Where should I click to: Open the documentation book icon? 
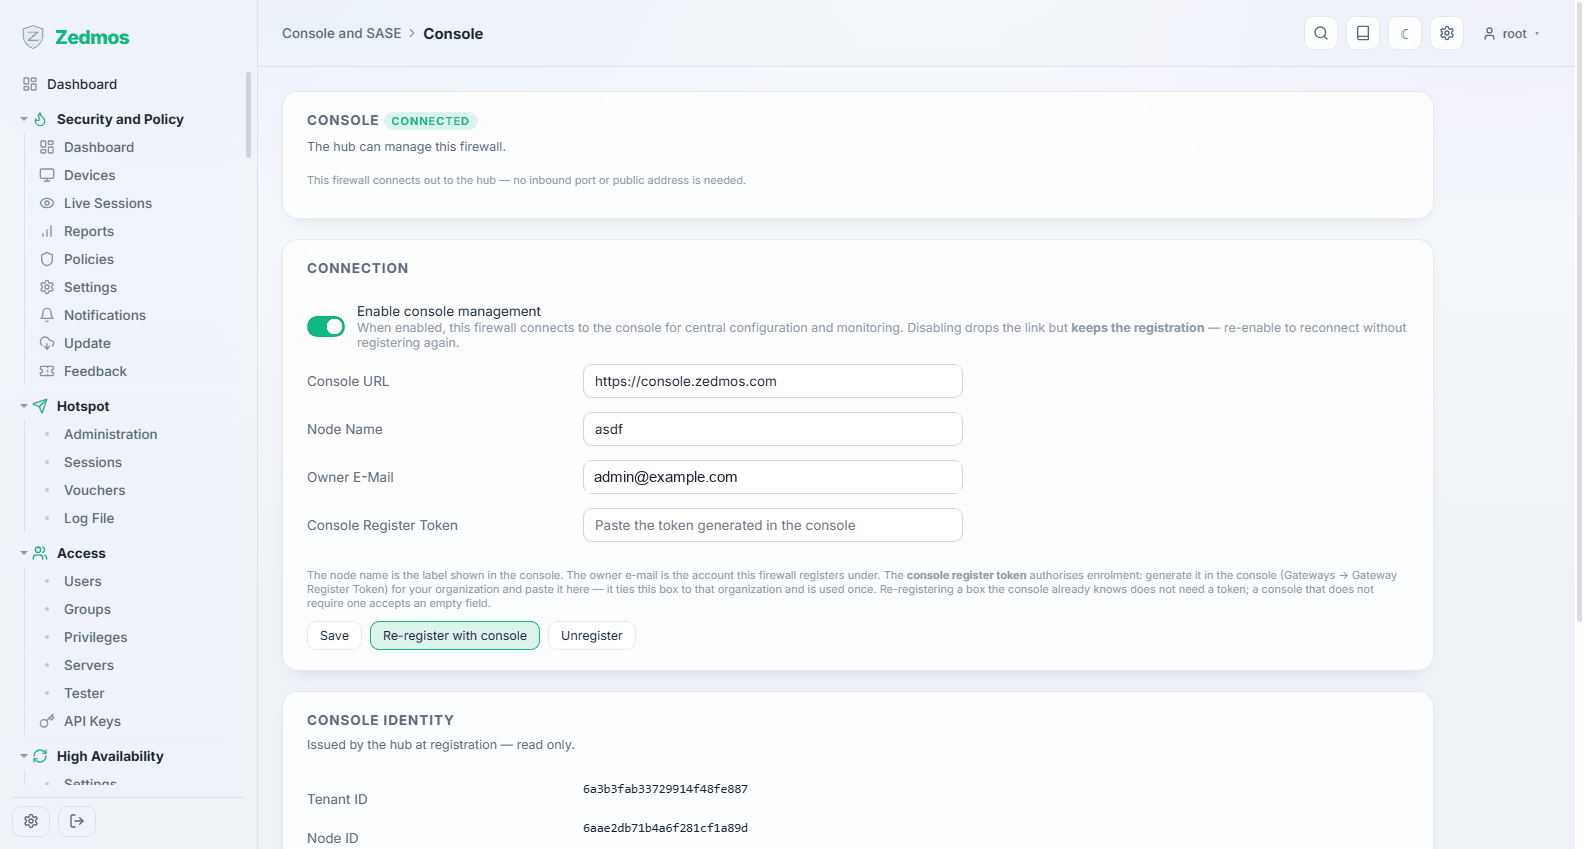click(x=1363, y=33)
